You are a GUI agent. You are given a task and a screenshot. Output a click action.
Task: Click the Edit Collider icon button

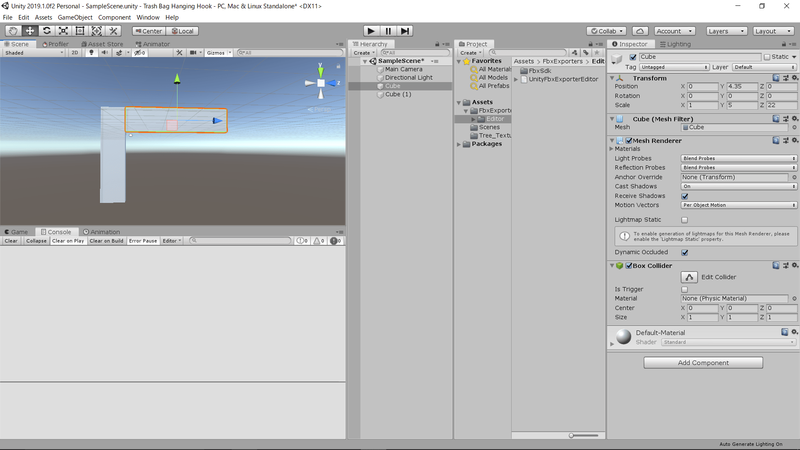pos(689,277)
